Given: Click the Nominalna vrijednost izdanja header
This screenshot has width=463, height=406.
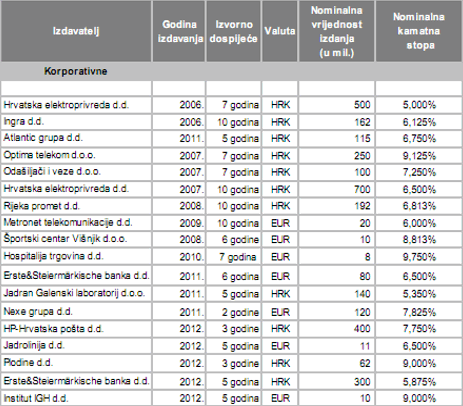Looking at the screenshot, I should click(337, 31).
